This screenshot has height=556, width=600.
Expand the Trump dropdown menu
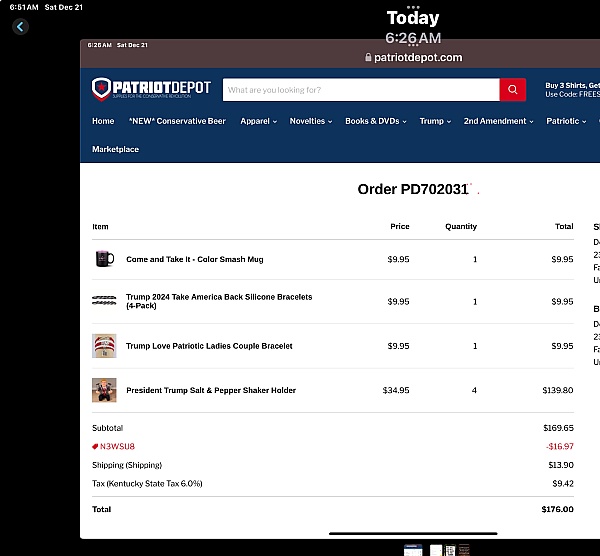tap(435, 121)
